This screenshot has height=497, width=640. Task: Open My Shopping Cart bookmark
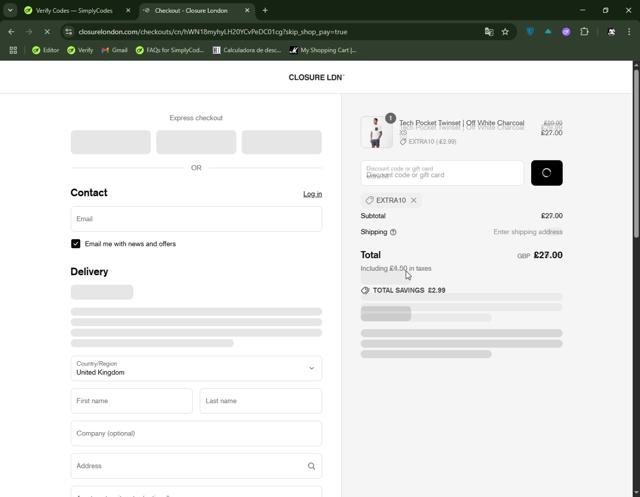(323, 50)
